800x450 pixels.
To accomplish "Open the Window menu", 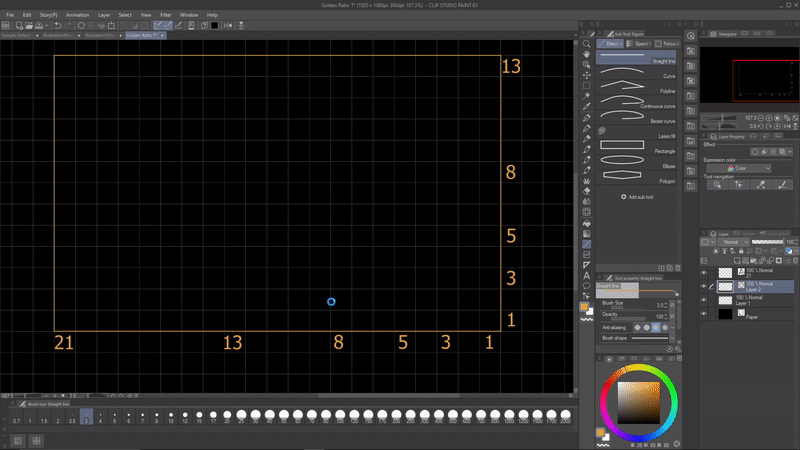I will click(189, 15).
